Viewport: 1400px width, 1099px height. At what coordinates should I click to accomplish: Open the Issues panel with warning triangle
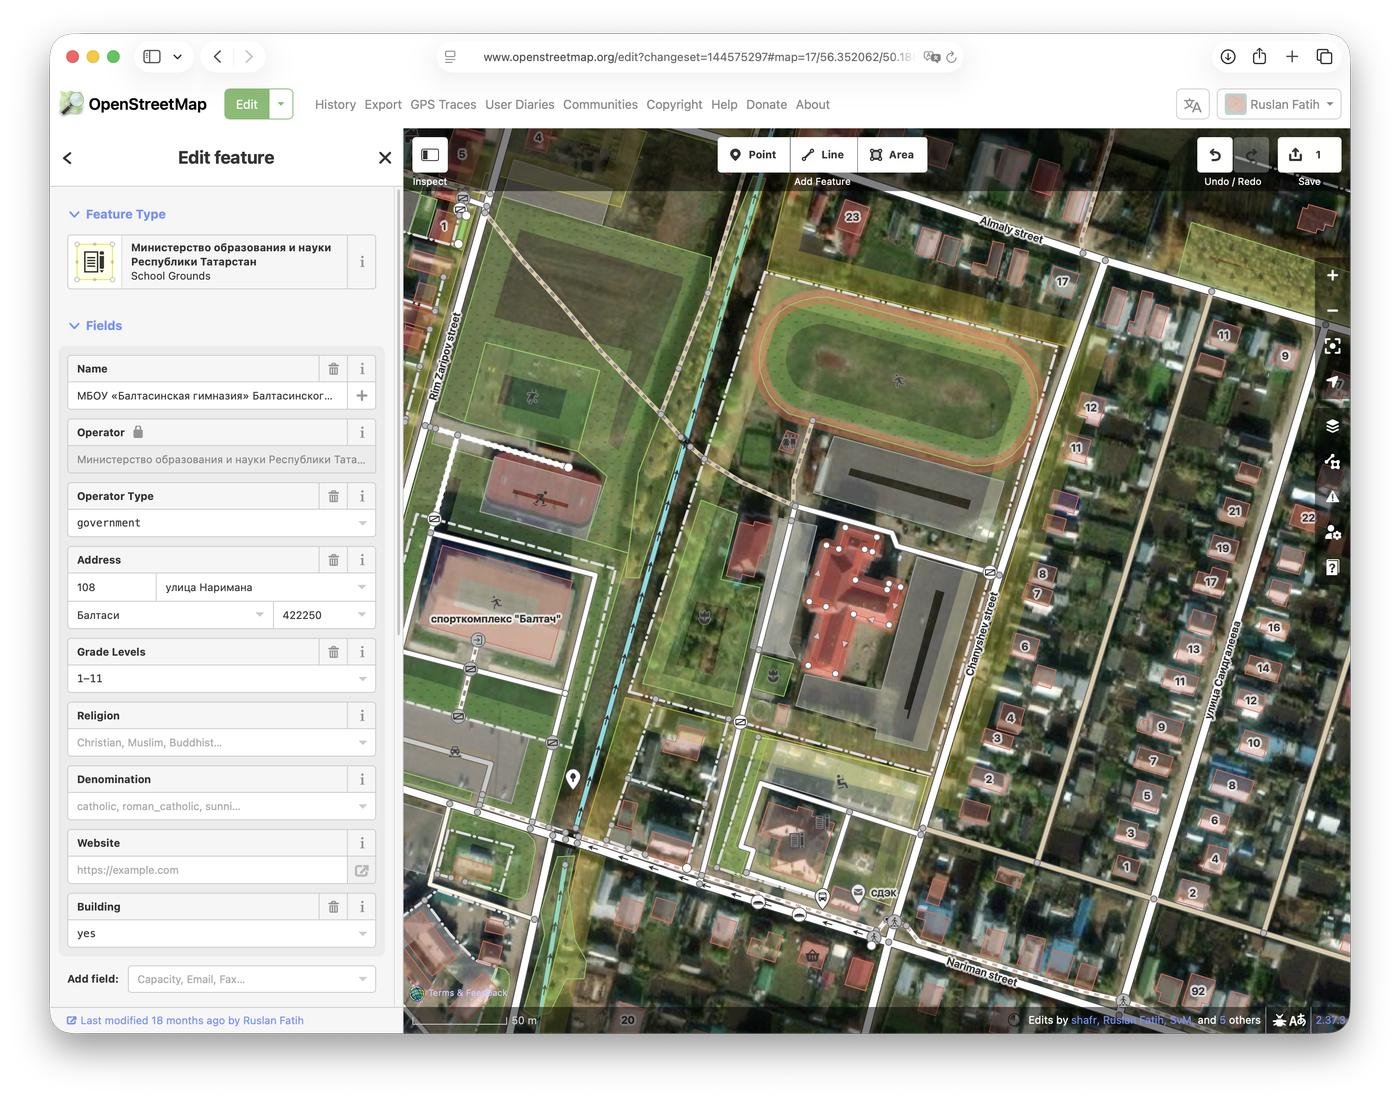coord(1332,496)
